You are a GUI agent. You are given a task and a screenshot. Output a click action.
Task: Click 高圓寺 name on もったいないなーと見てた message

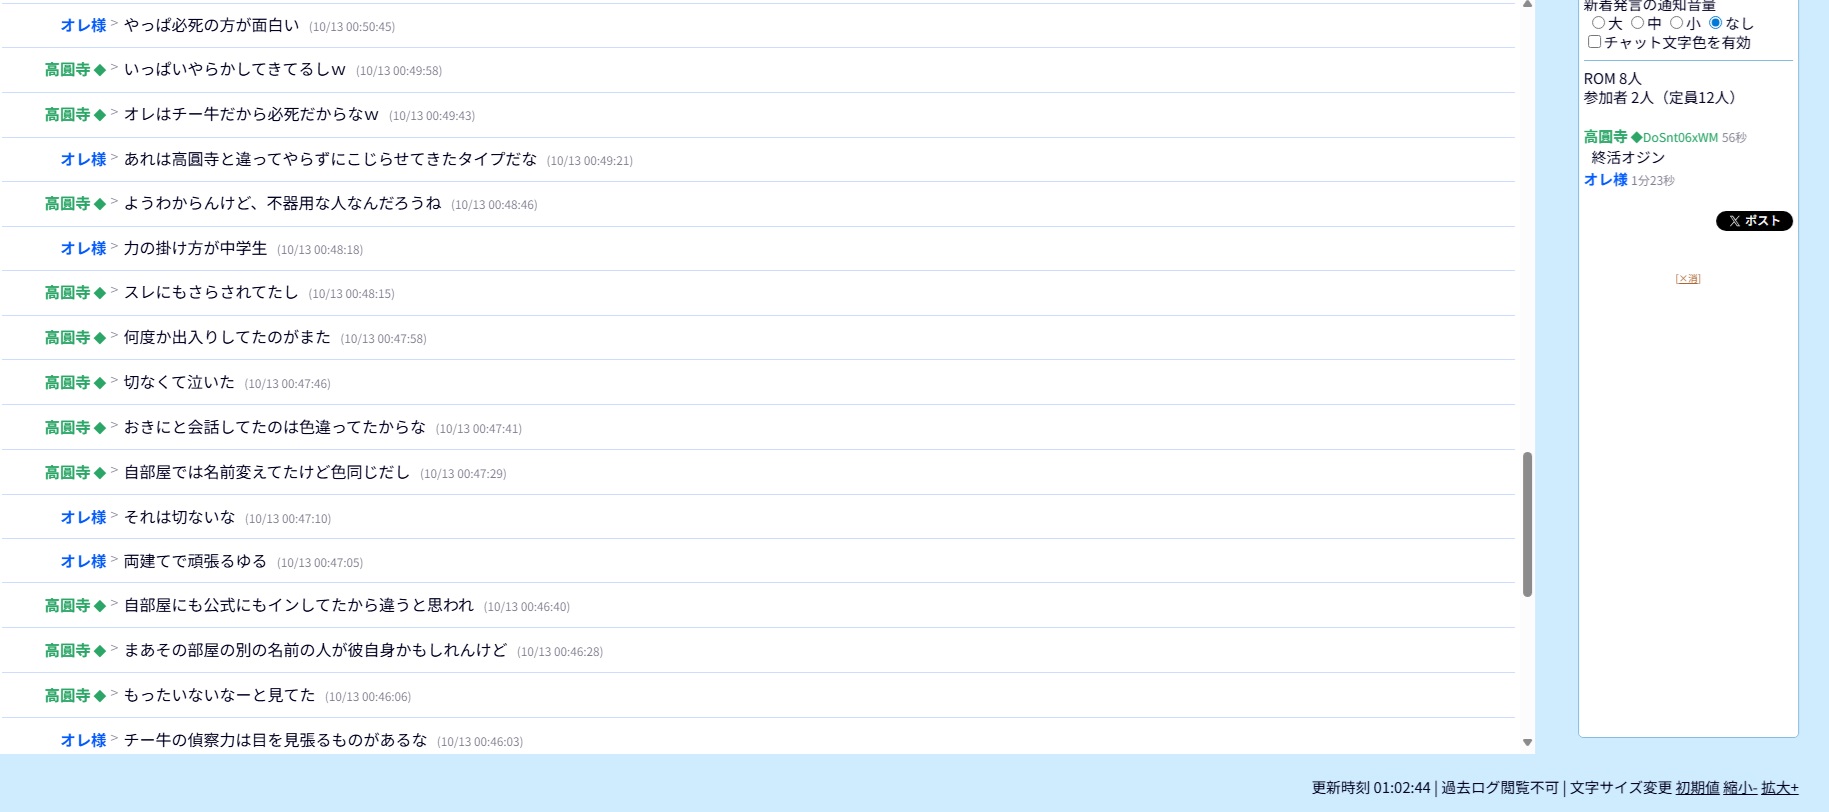point(67,695)
